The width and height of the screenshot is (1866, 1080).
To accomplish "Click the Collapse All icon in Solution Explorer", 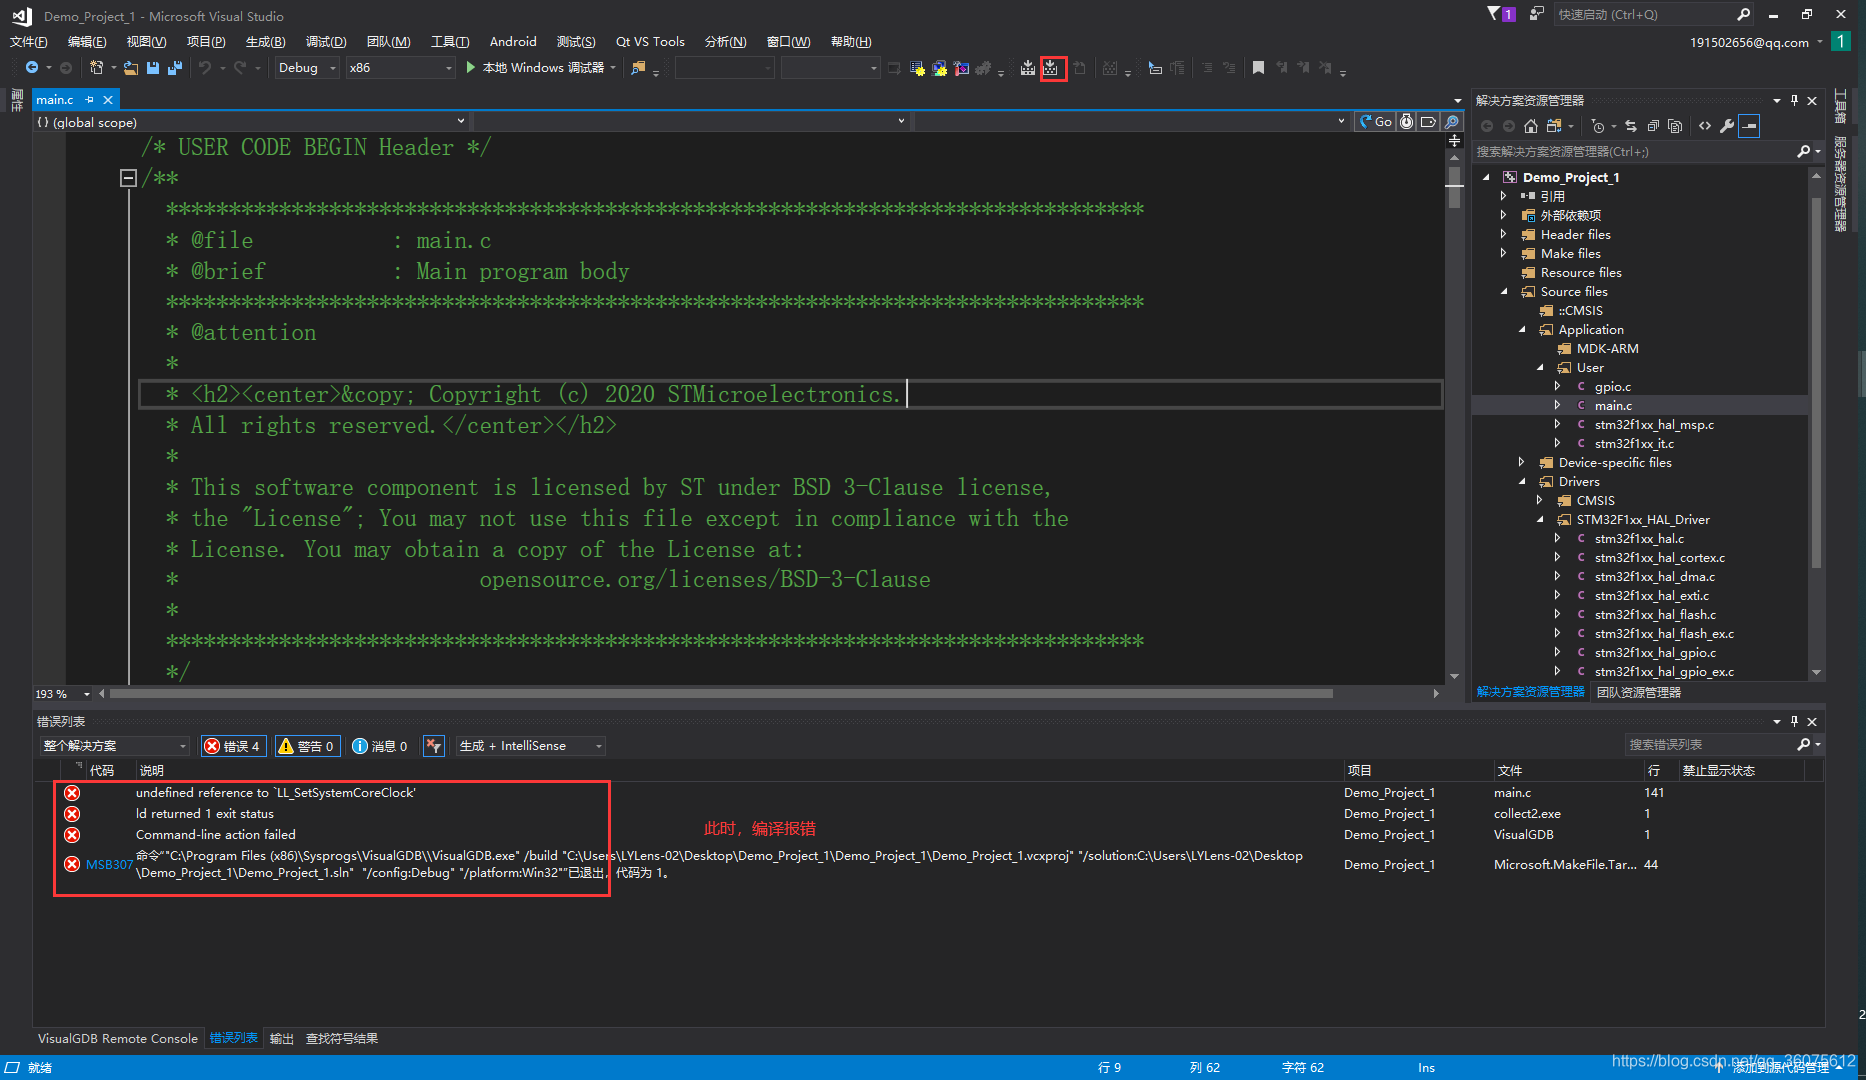I will (1653, 126).
